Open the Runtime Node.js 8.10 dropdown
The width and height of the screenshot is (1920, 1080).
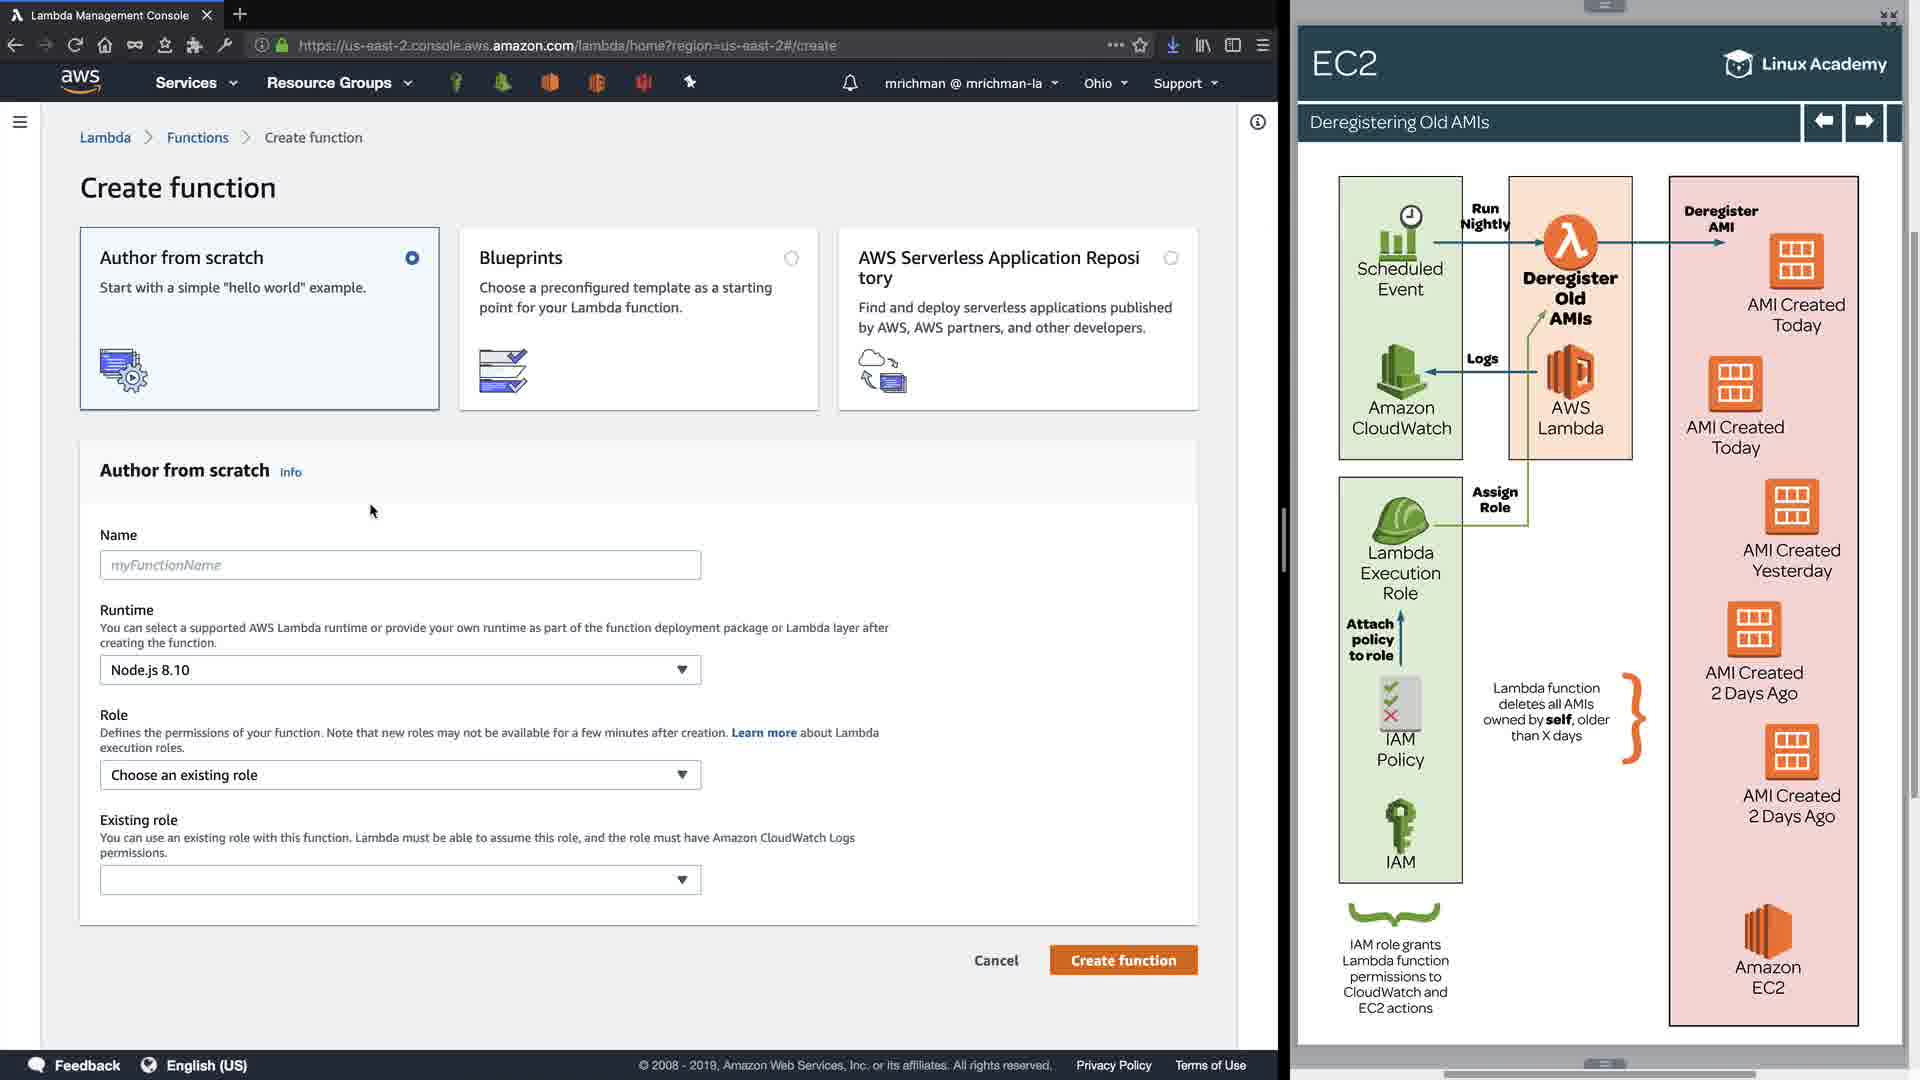pyautogui.click(x=400, y=670)
